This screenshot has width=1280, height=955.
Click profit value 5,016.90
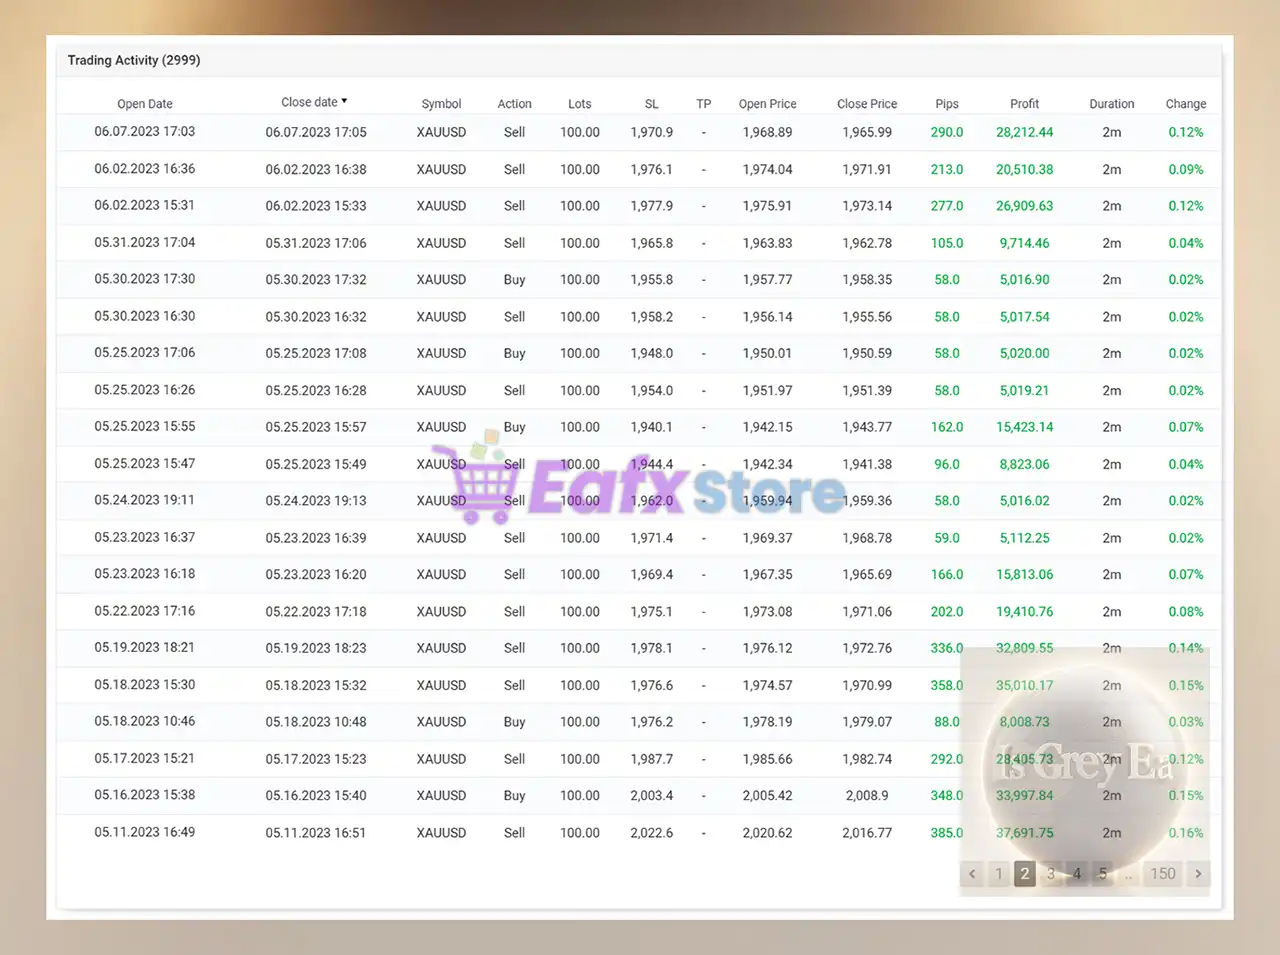(1025, 280)
